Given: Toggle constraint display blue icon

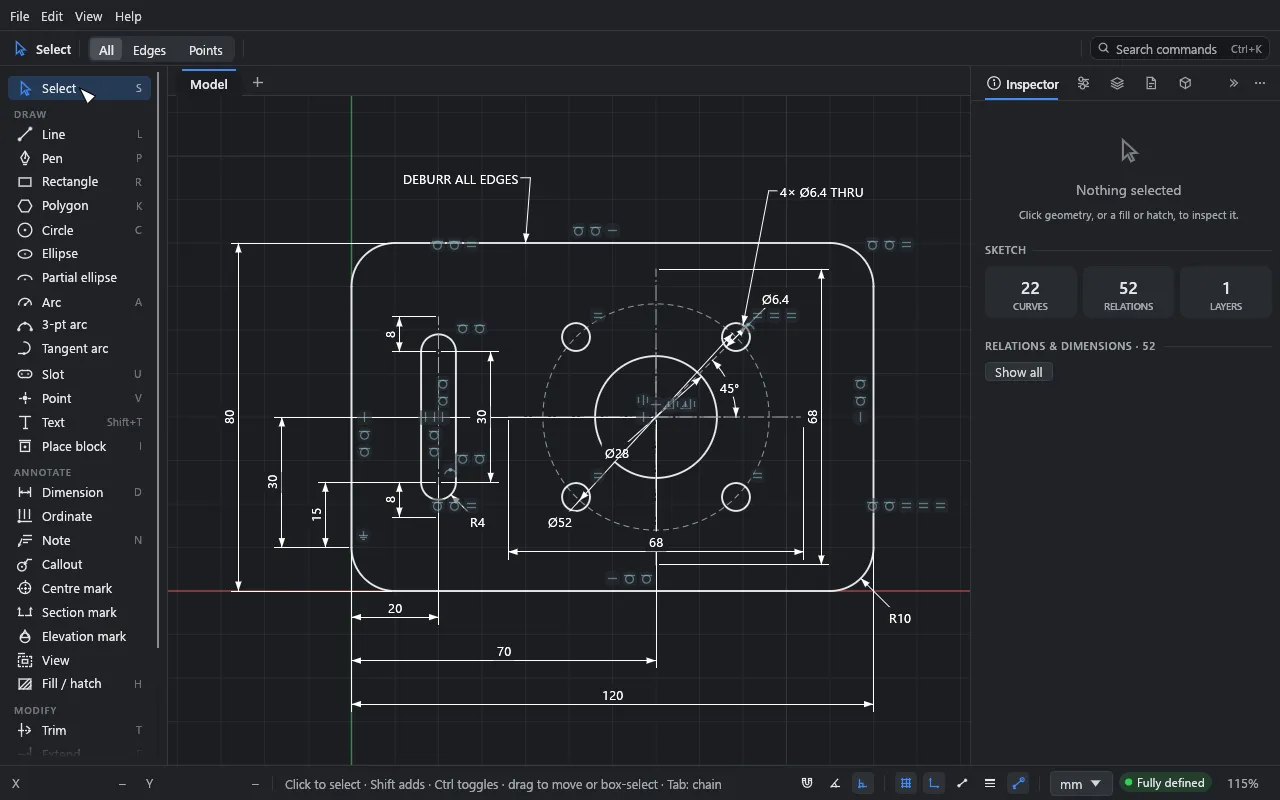Looking at the screenshot, I should pyautogui.click(x=1018, y=784).
